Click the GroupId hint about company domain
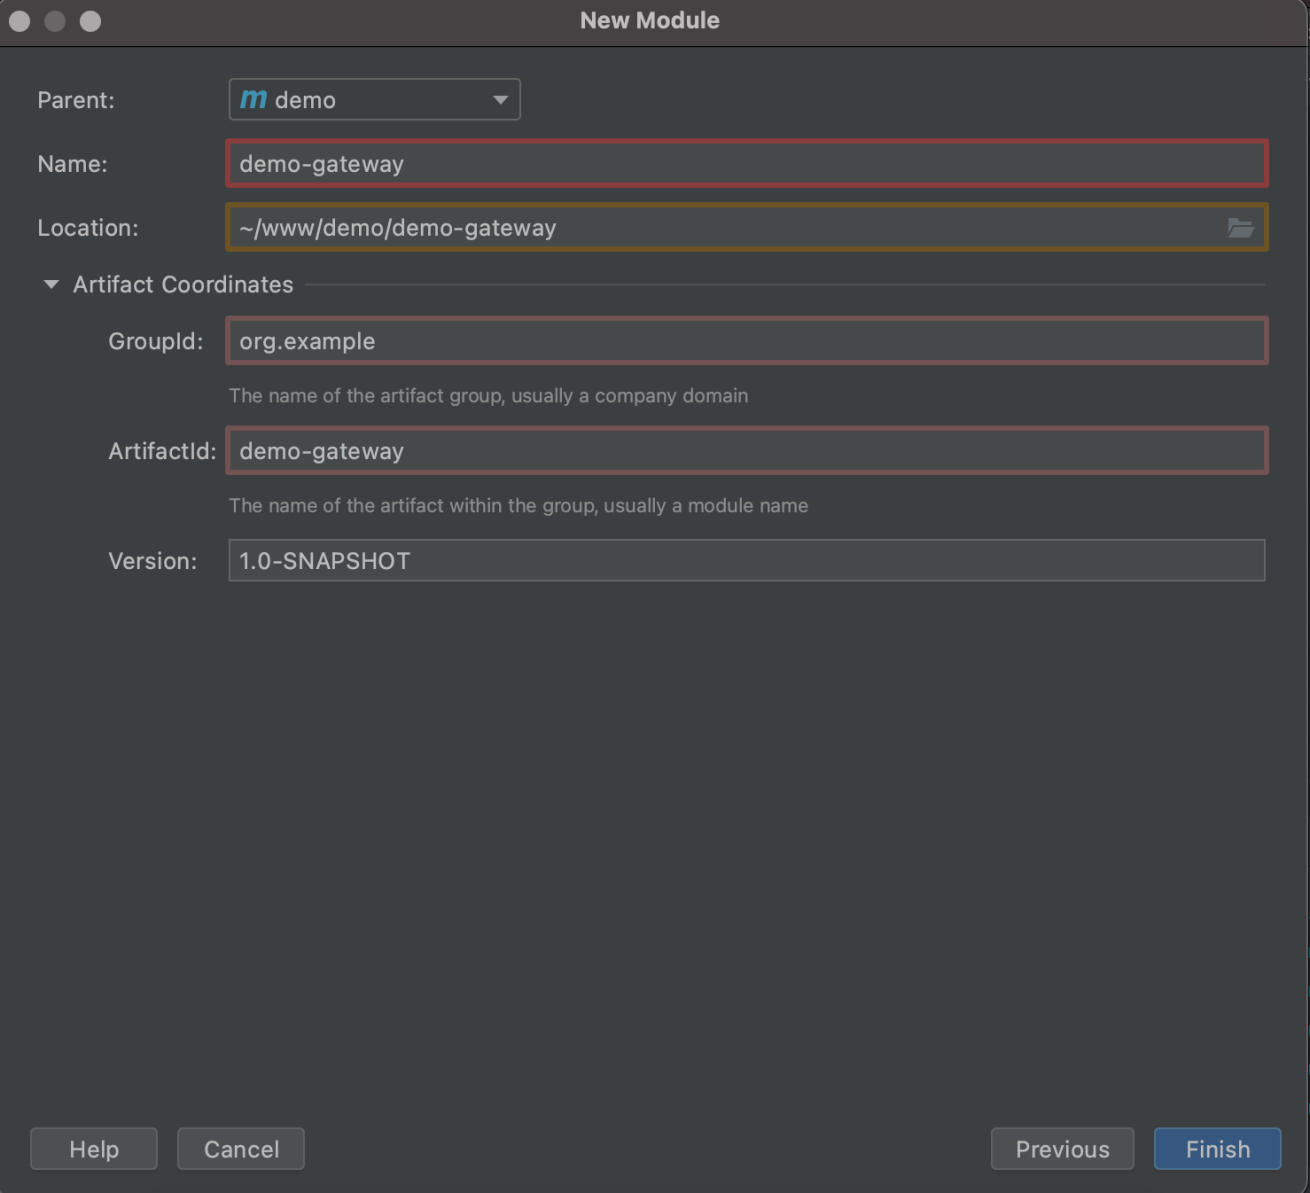Viewport: 1310px width, 1193px height. pyautogui.click(x=488, y=396)
